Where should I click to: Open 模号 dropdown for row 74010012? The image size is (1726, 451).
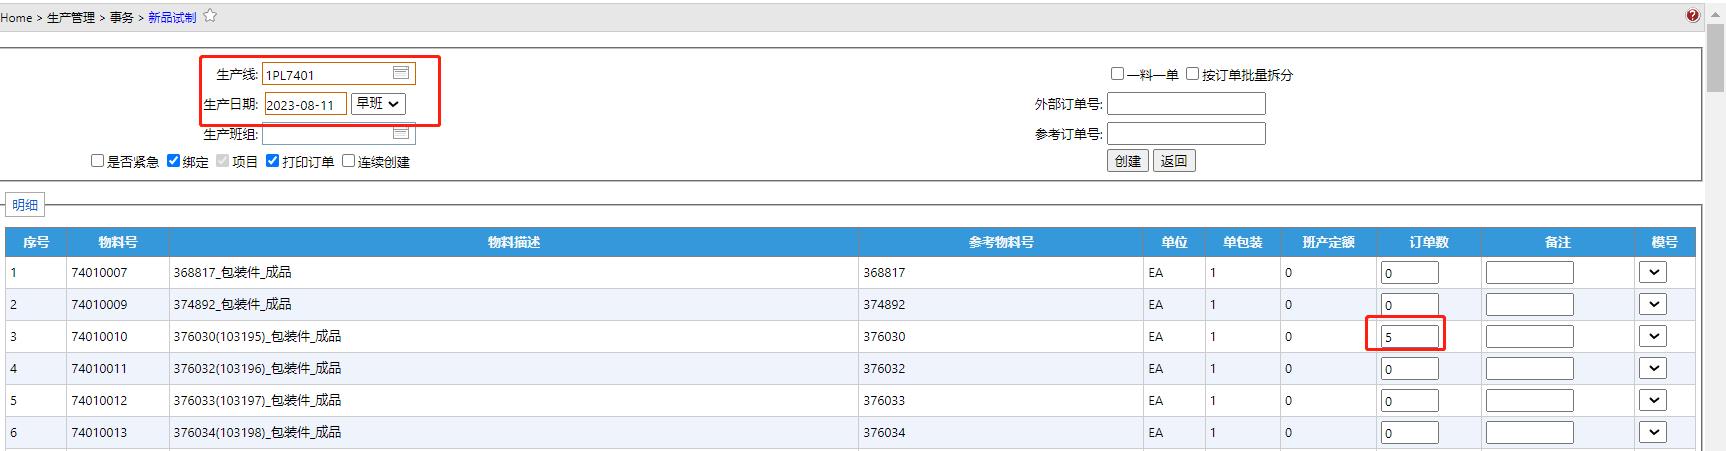point(1653,400)
